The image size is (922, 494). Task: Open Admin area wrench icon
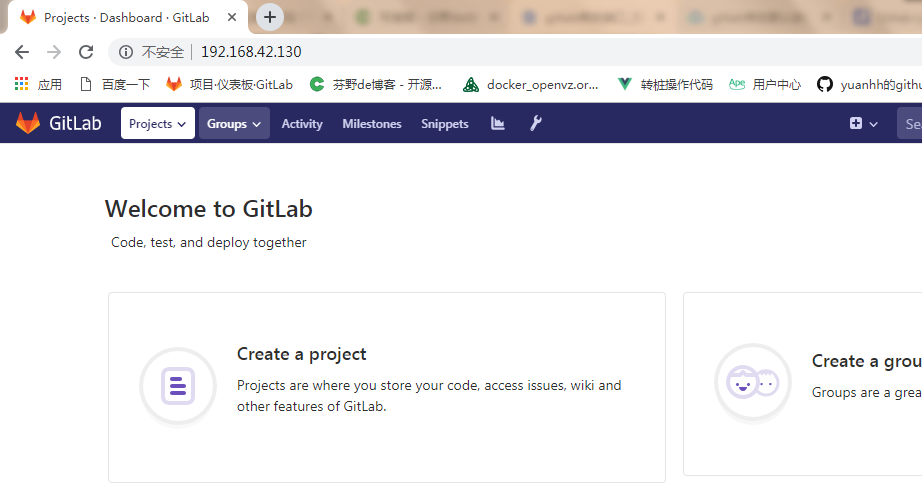point(536,123)
